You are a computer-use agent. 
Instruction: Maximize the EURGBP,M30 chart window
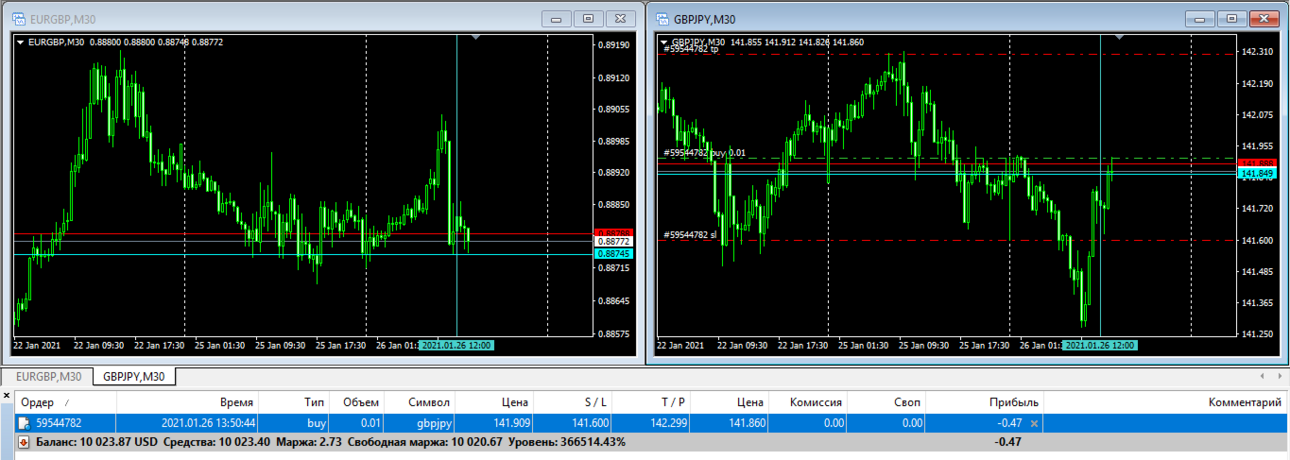pyautogui.click(x=588, y=18)
